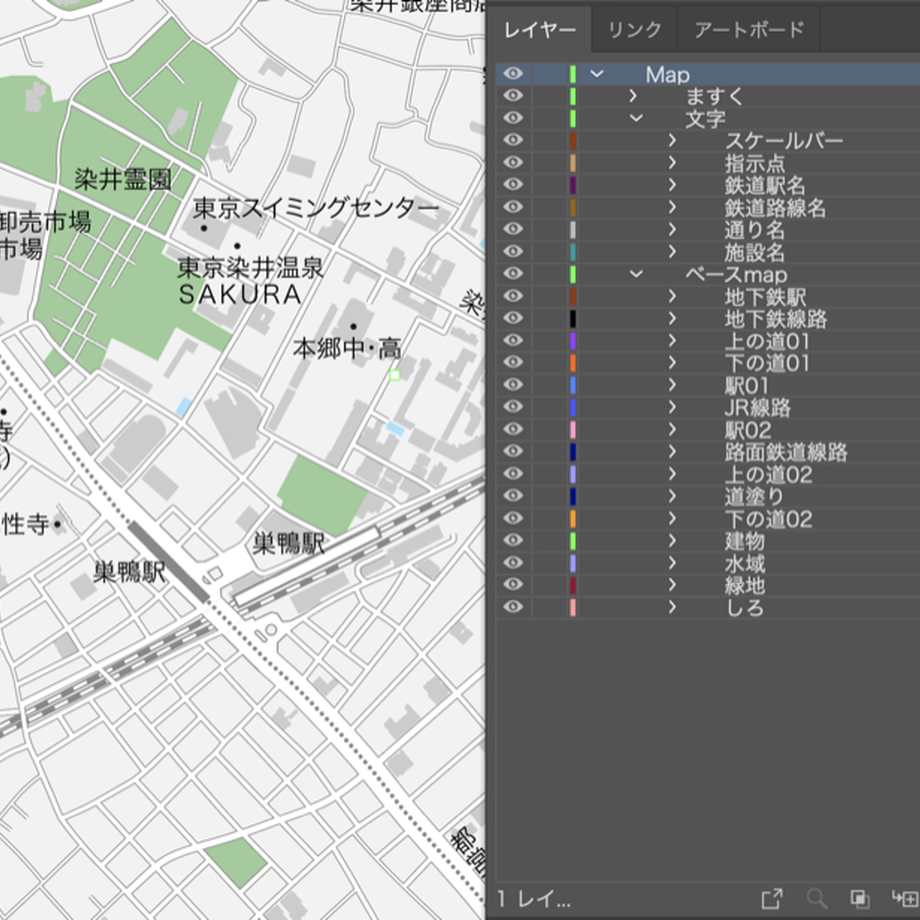The width and height of the screenshot is (920, 920).
Task: Click the Create New Sublayer icon
Action: point(904,898)
